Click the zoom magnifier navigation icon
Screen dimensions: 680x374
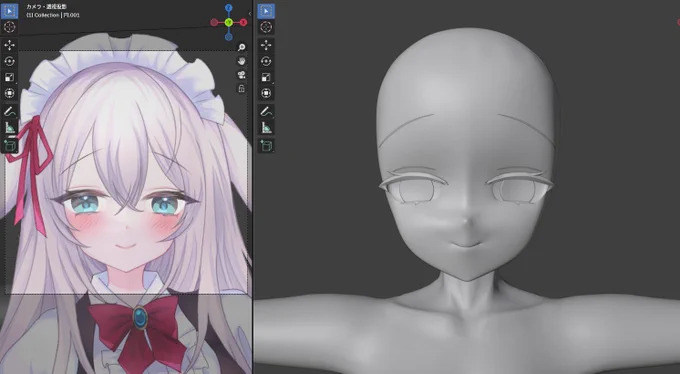[242, 47]
